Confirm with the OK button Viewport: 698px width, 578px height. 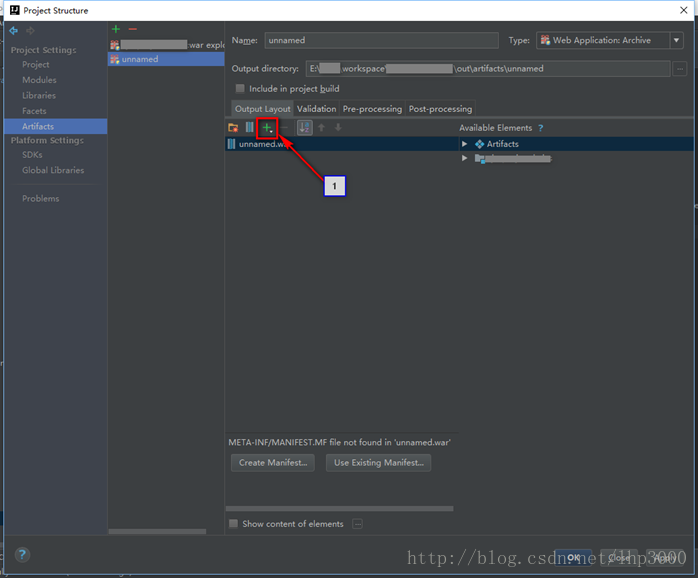point(573,558)
